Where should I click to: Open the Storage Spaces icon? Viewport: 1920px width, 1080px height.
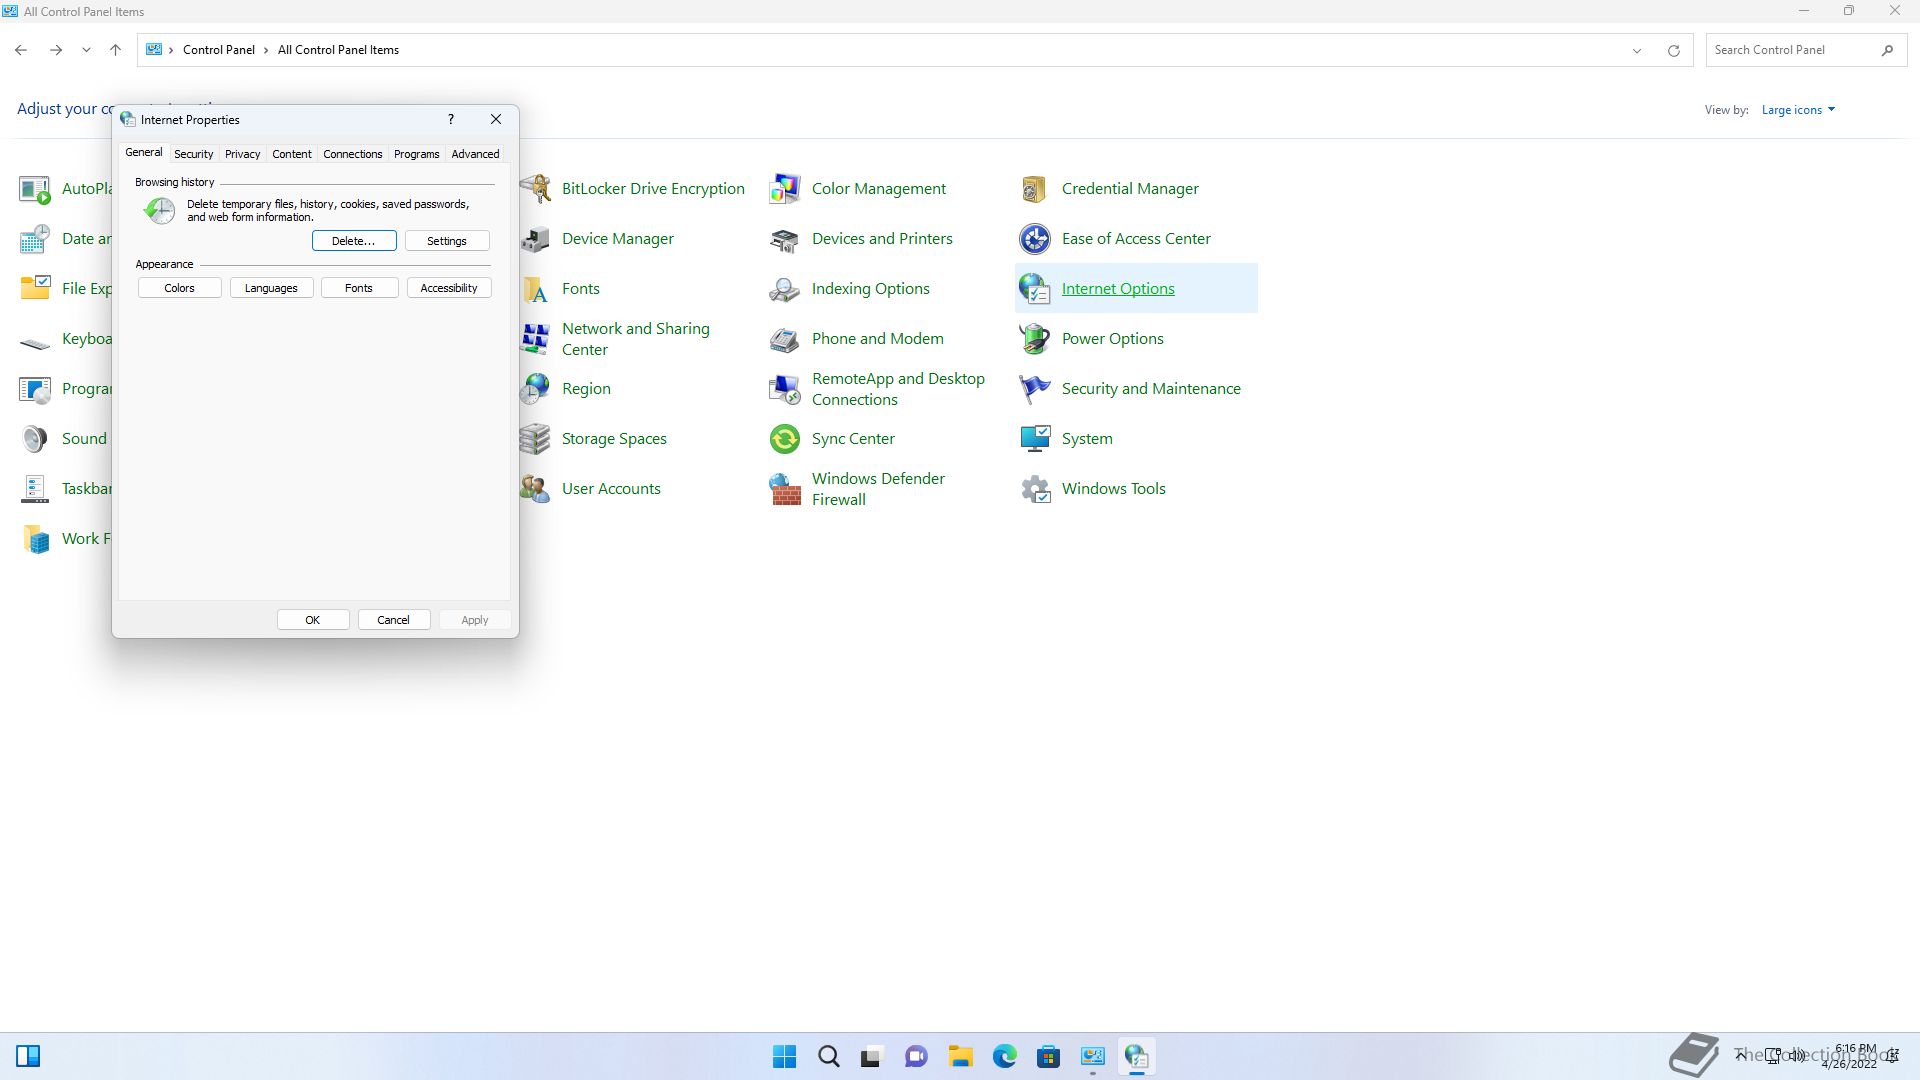pos(536,438)
